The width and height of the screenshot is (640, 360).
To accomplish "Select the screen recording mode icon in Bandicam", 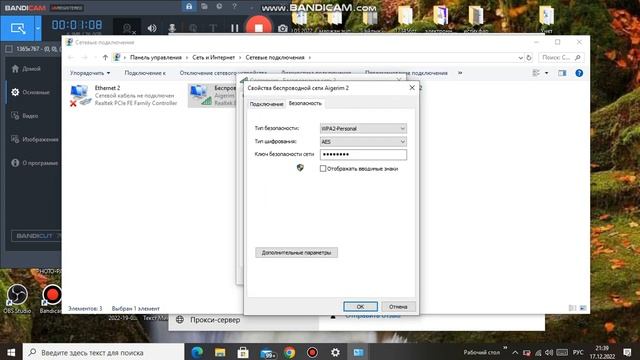I will click(18, 28).
